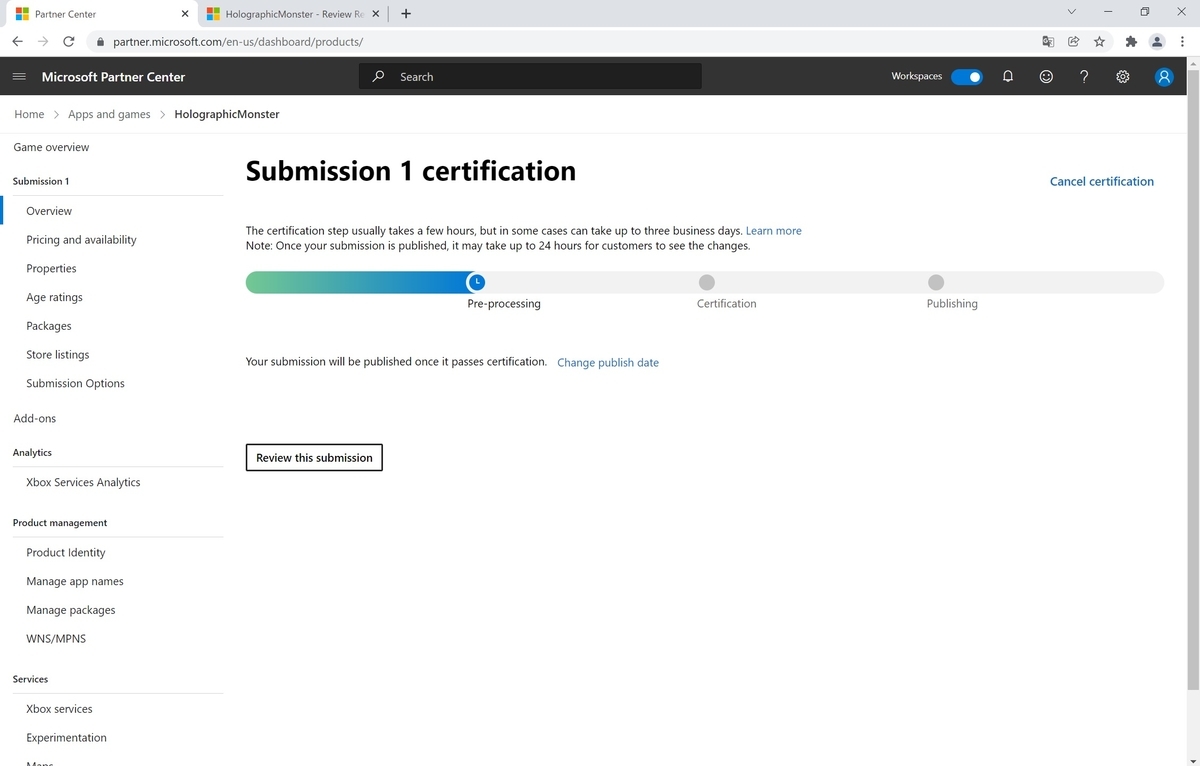Image resolution: width=1200 pixels, height=766 pixels.
Task: Open Submission Options
Action: click(75, 384)
